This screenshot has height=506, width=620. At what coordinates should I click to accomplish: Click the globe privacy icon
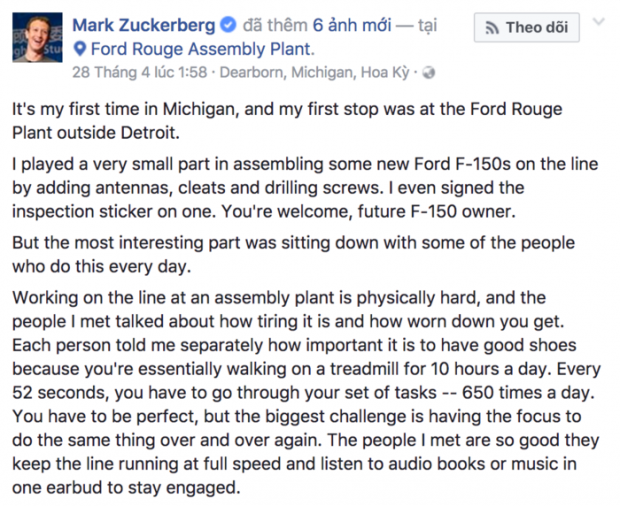[430, 72]
